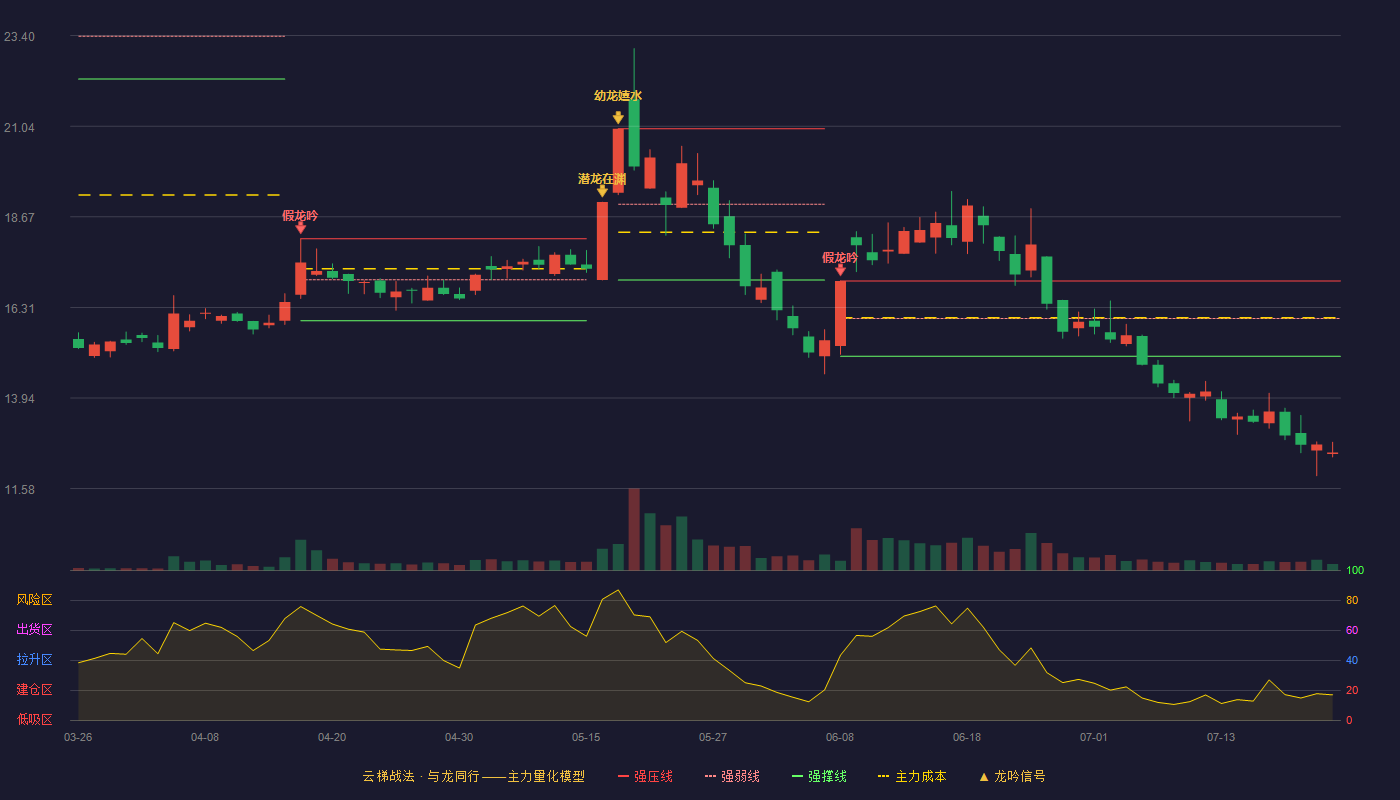
Task: Click the 06-08 date label
Action: coord(840,737)
